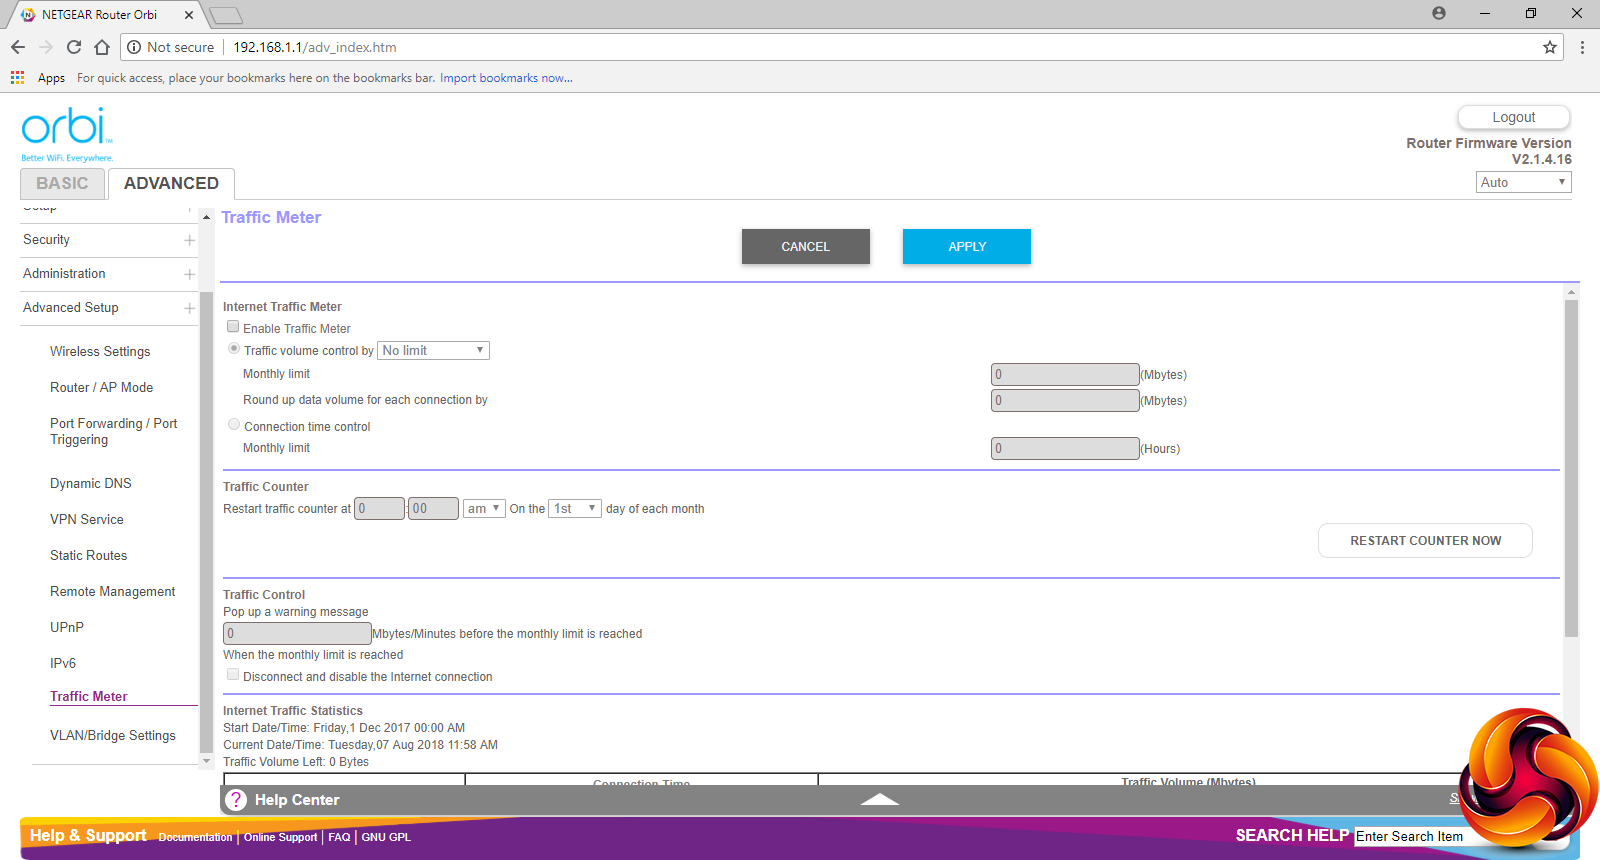Expand the Security menu section
Image resolution: width=1600 pixels, height=860 pixels.
[189, 240]
